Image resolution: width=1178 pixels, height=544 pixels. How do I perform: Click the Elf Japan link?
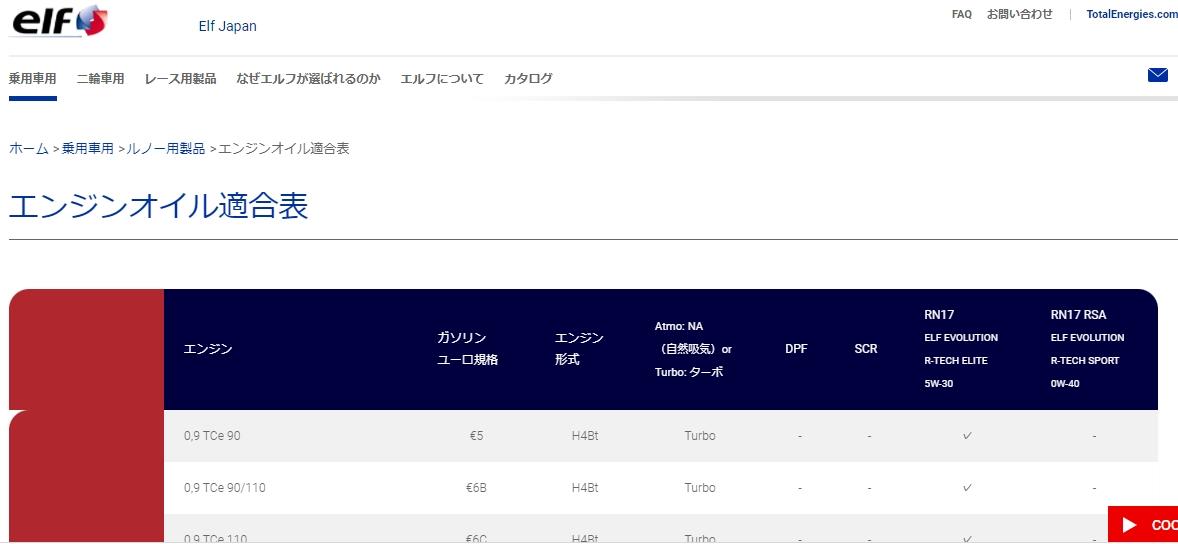click(x=228, y=26)
